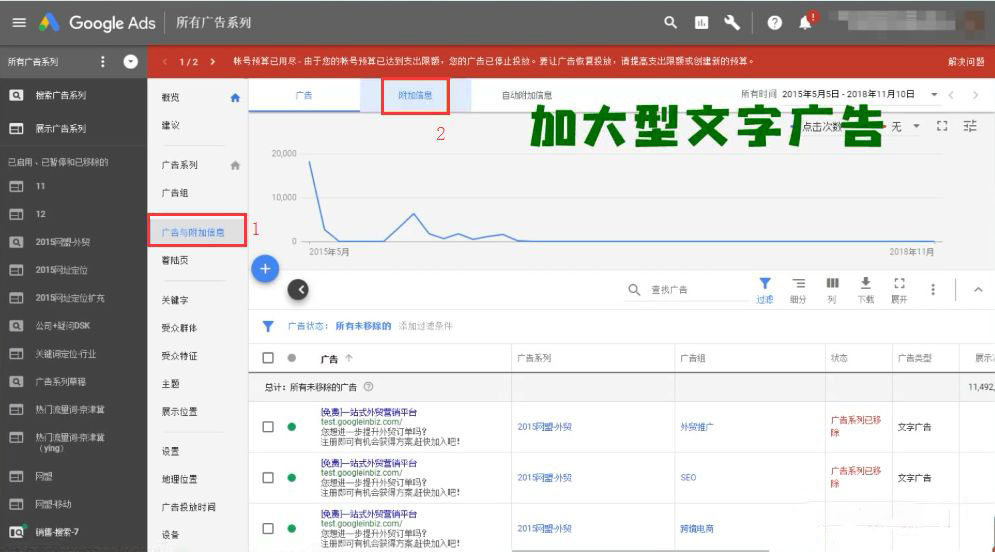Open campaign 公司+疑问DSK
This screenshot has height=552, width=995.
(x=62, y=325)
